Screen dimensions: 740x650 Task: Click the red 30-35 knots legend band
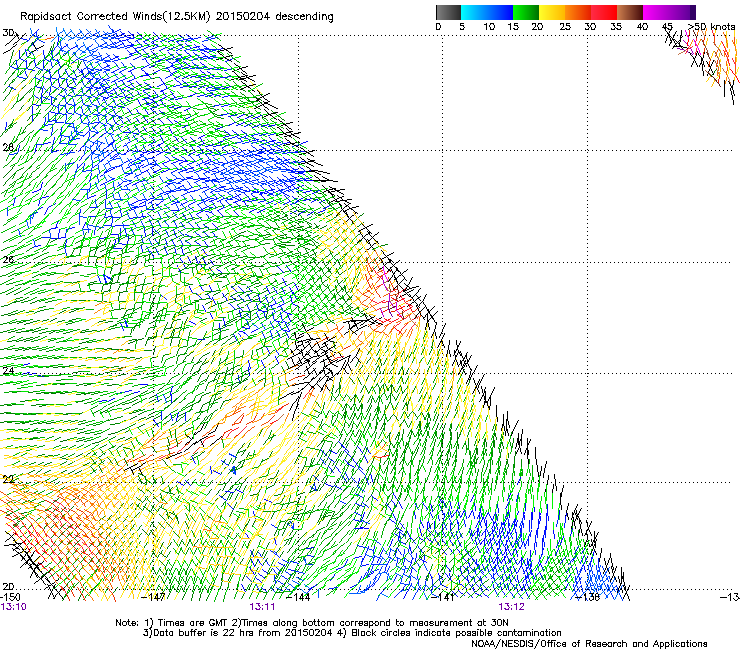click(604, 12)
